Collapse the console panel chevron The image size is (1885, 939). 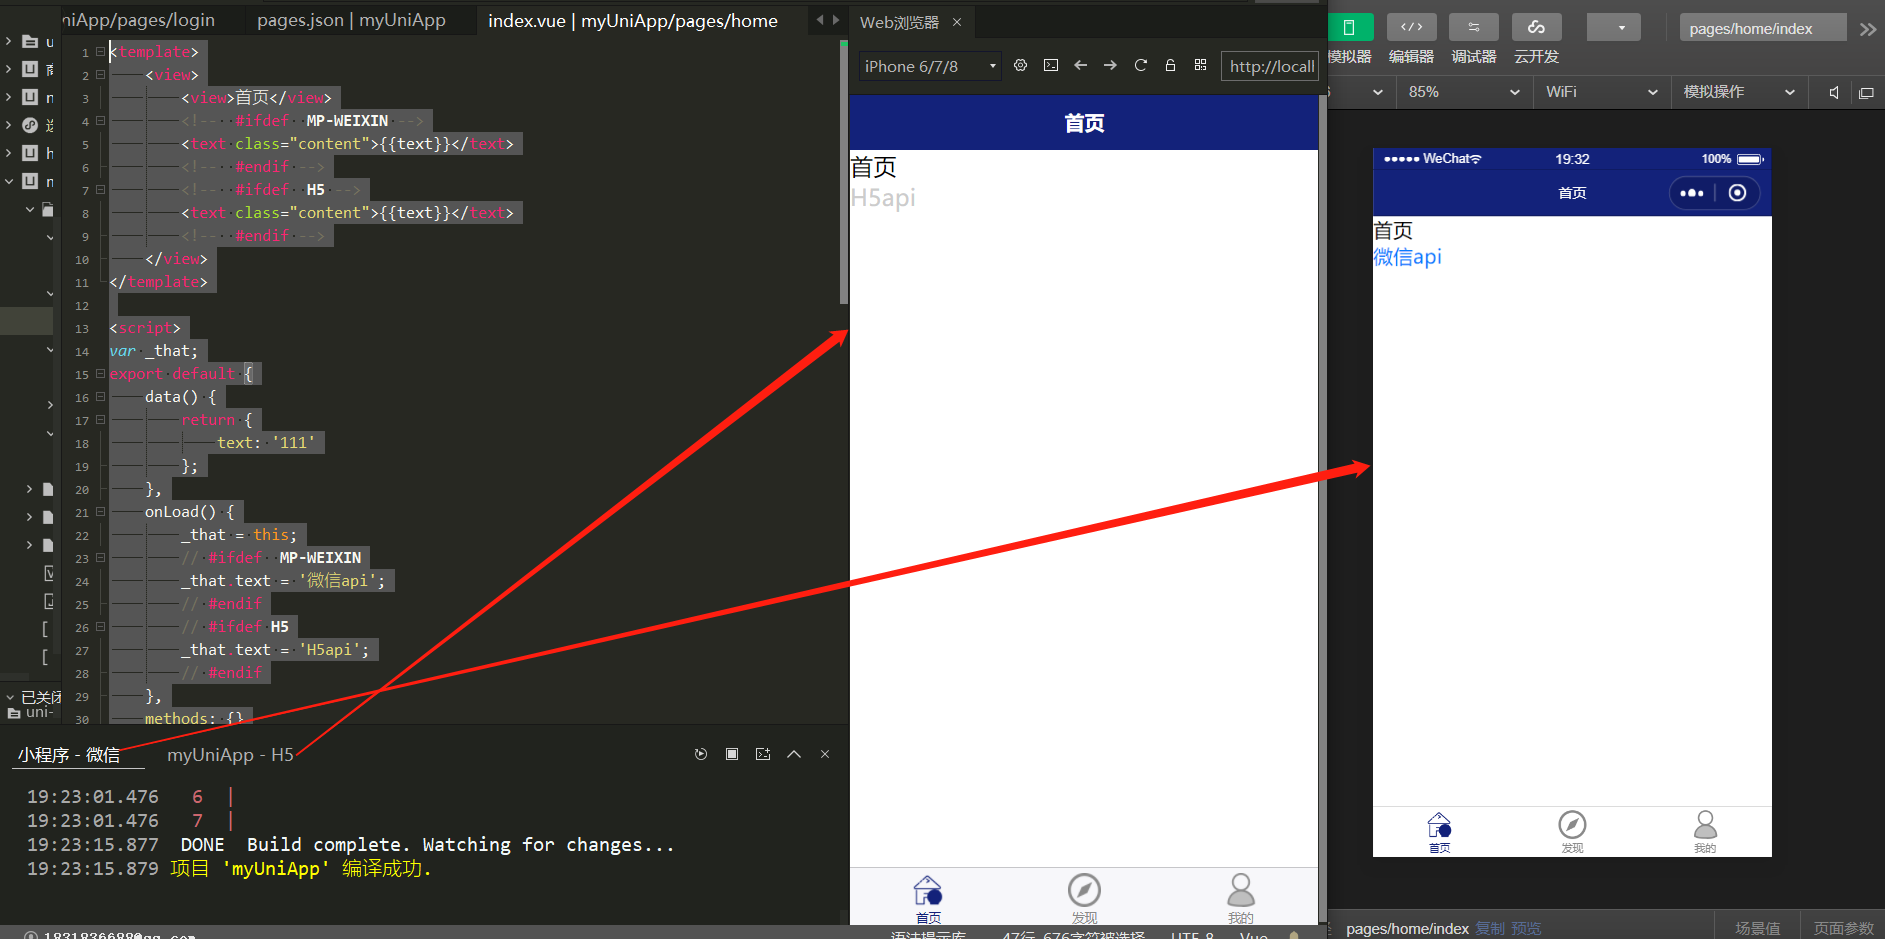click(794, 754)
